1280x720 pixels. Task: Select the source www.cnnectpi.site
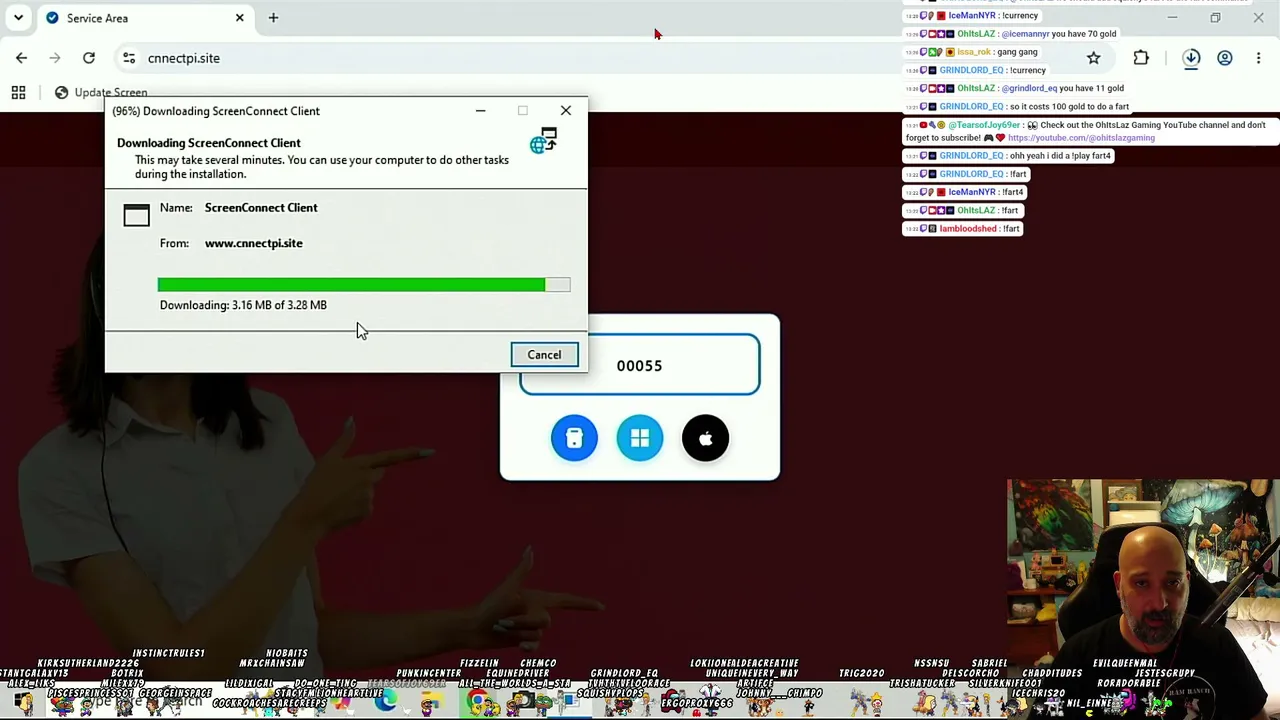click(x=253, y=243)
